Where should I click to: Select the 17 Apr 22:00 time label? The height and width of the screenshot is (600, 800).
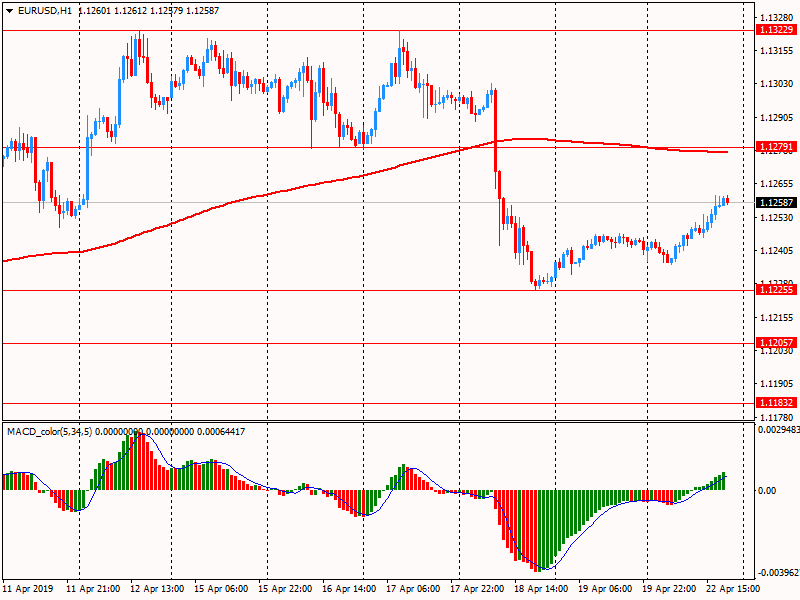478,589
